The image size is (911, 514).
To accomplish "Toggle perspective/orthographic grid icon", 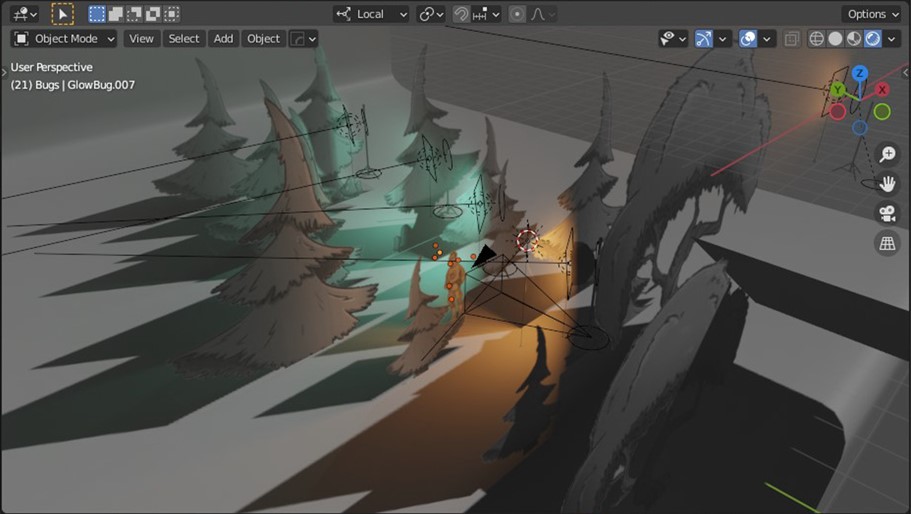I will click(x=887, y=243).
